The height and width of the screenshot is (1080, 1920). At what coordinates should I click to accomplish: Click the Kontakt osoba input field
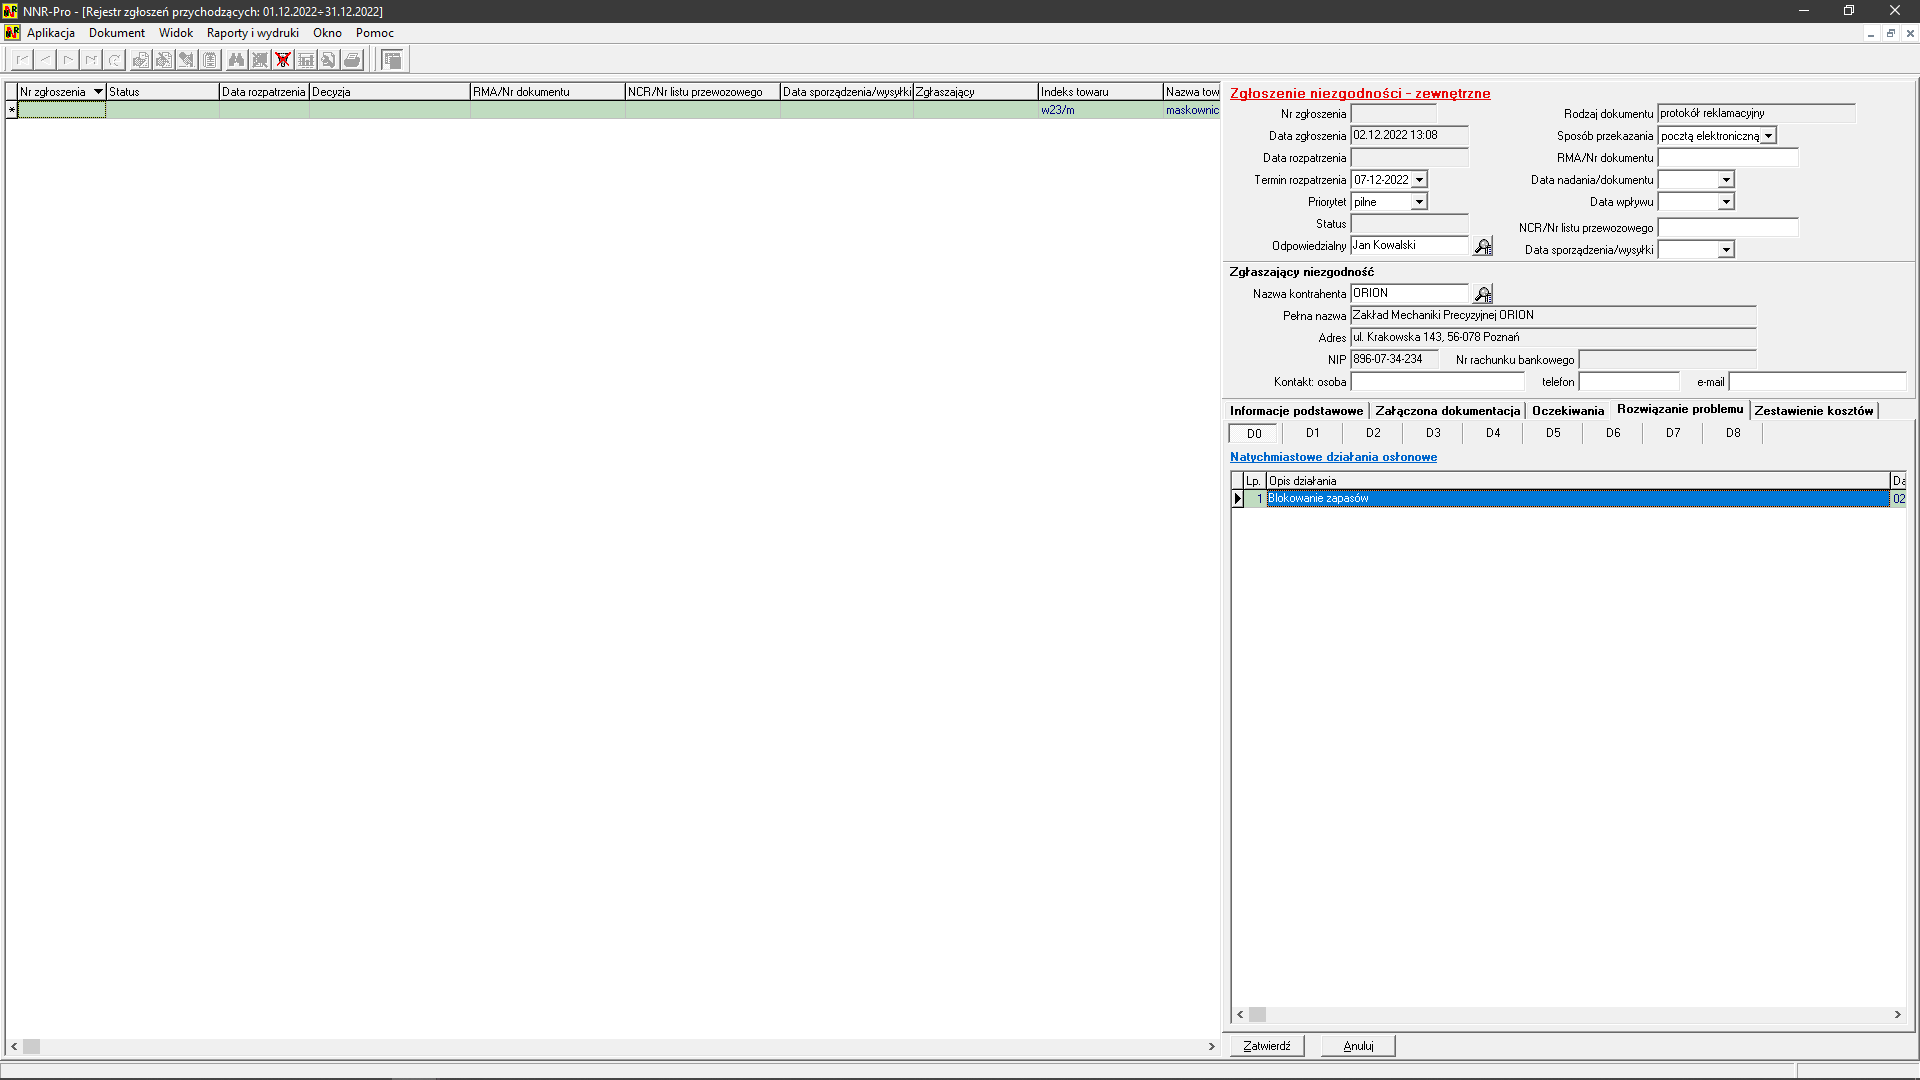click(1437, 382)
